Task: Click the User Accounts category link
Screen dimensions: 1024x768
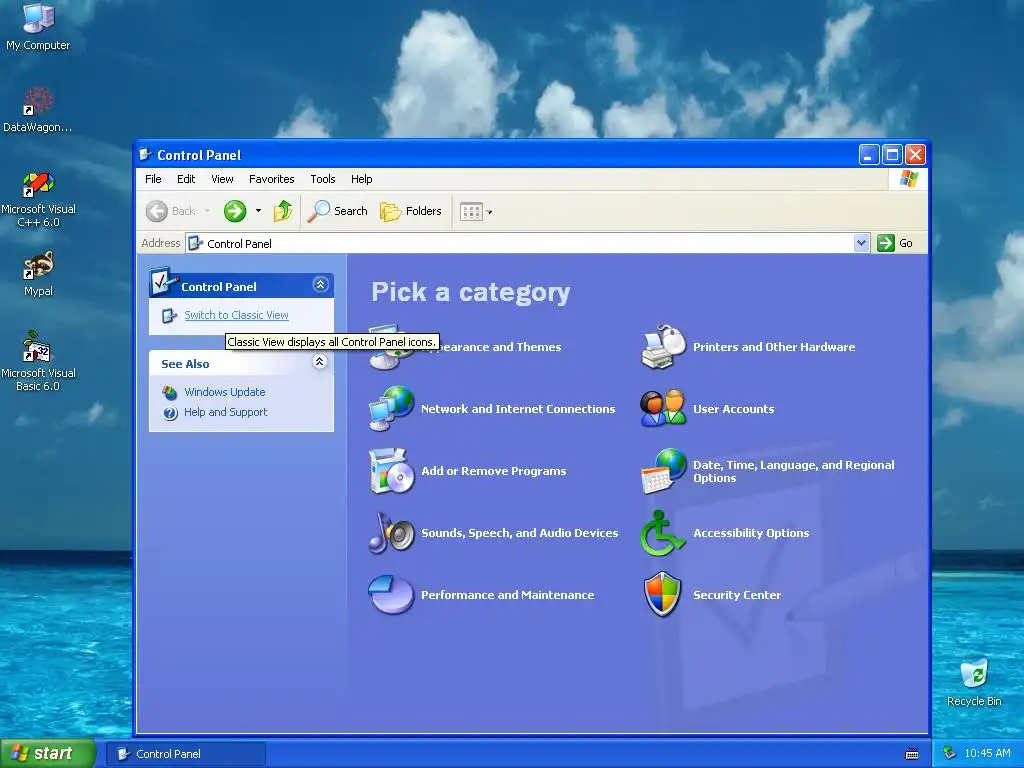Action: coord(733,409)
